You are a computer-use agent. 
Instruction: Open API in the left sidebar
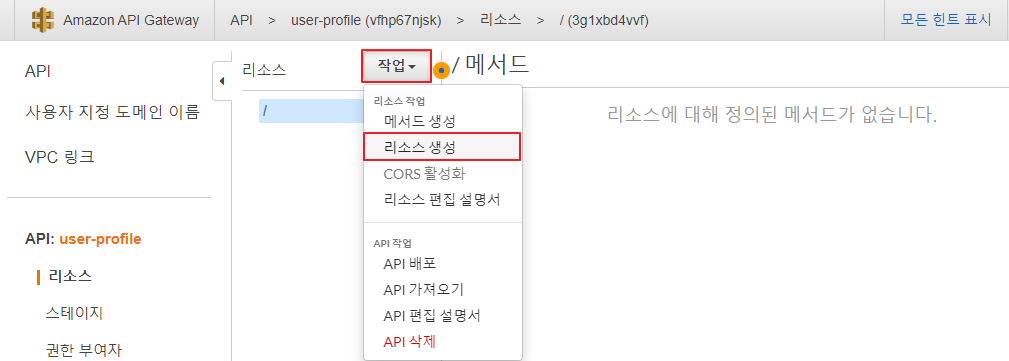pyautogui.click(x=37, y=71)
